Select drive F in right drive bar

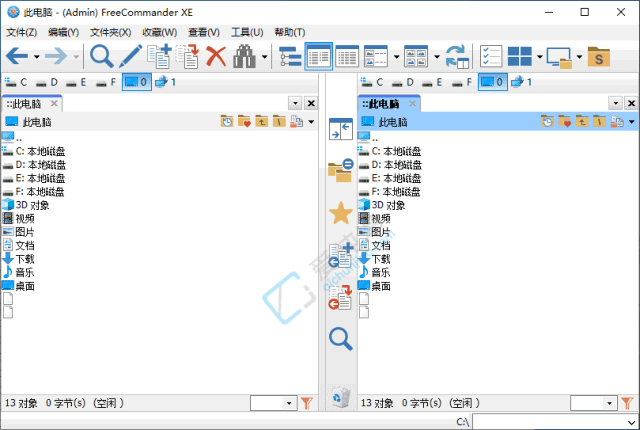pos(462,82)
